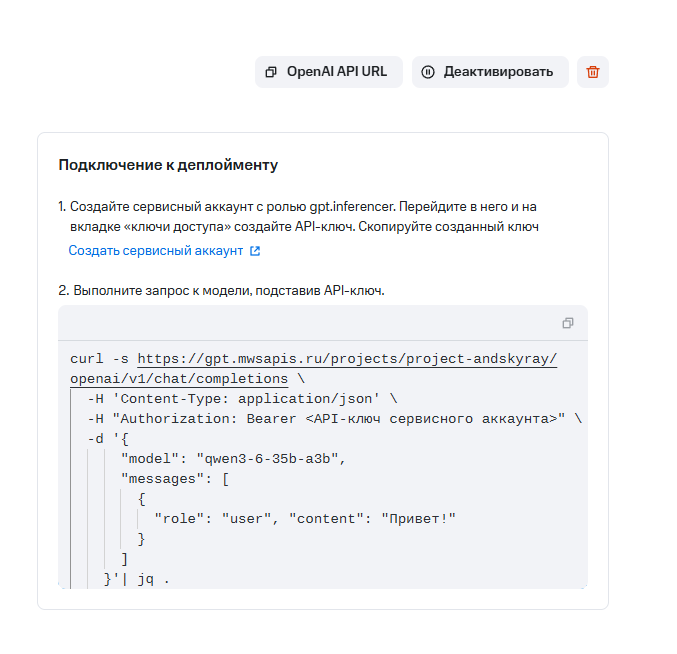Click the model qwen3-6-35b-a3b line
This screenshot has height=654, width=677.
coord(233,458)
